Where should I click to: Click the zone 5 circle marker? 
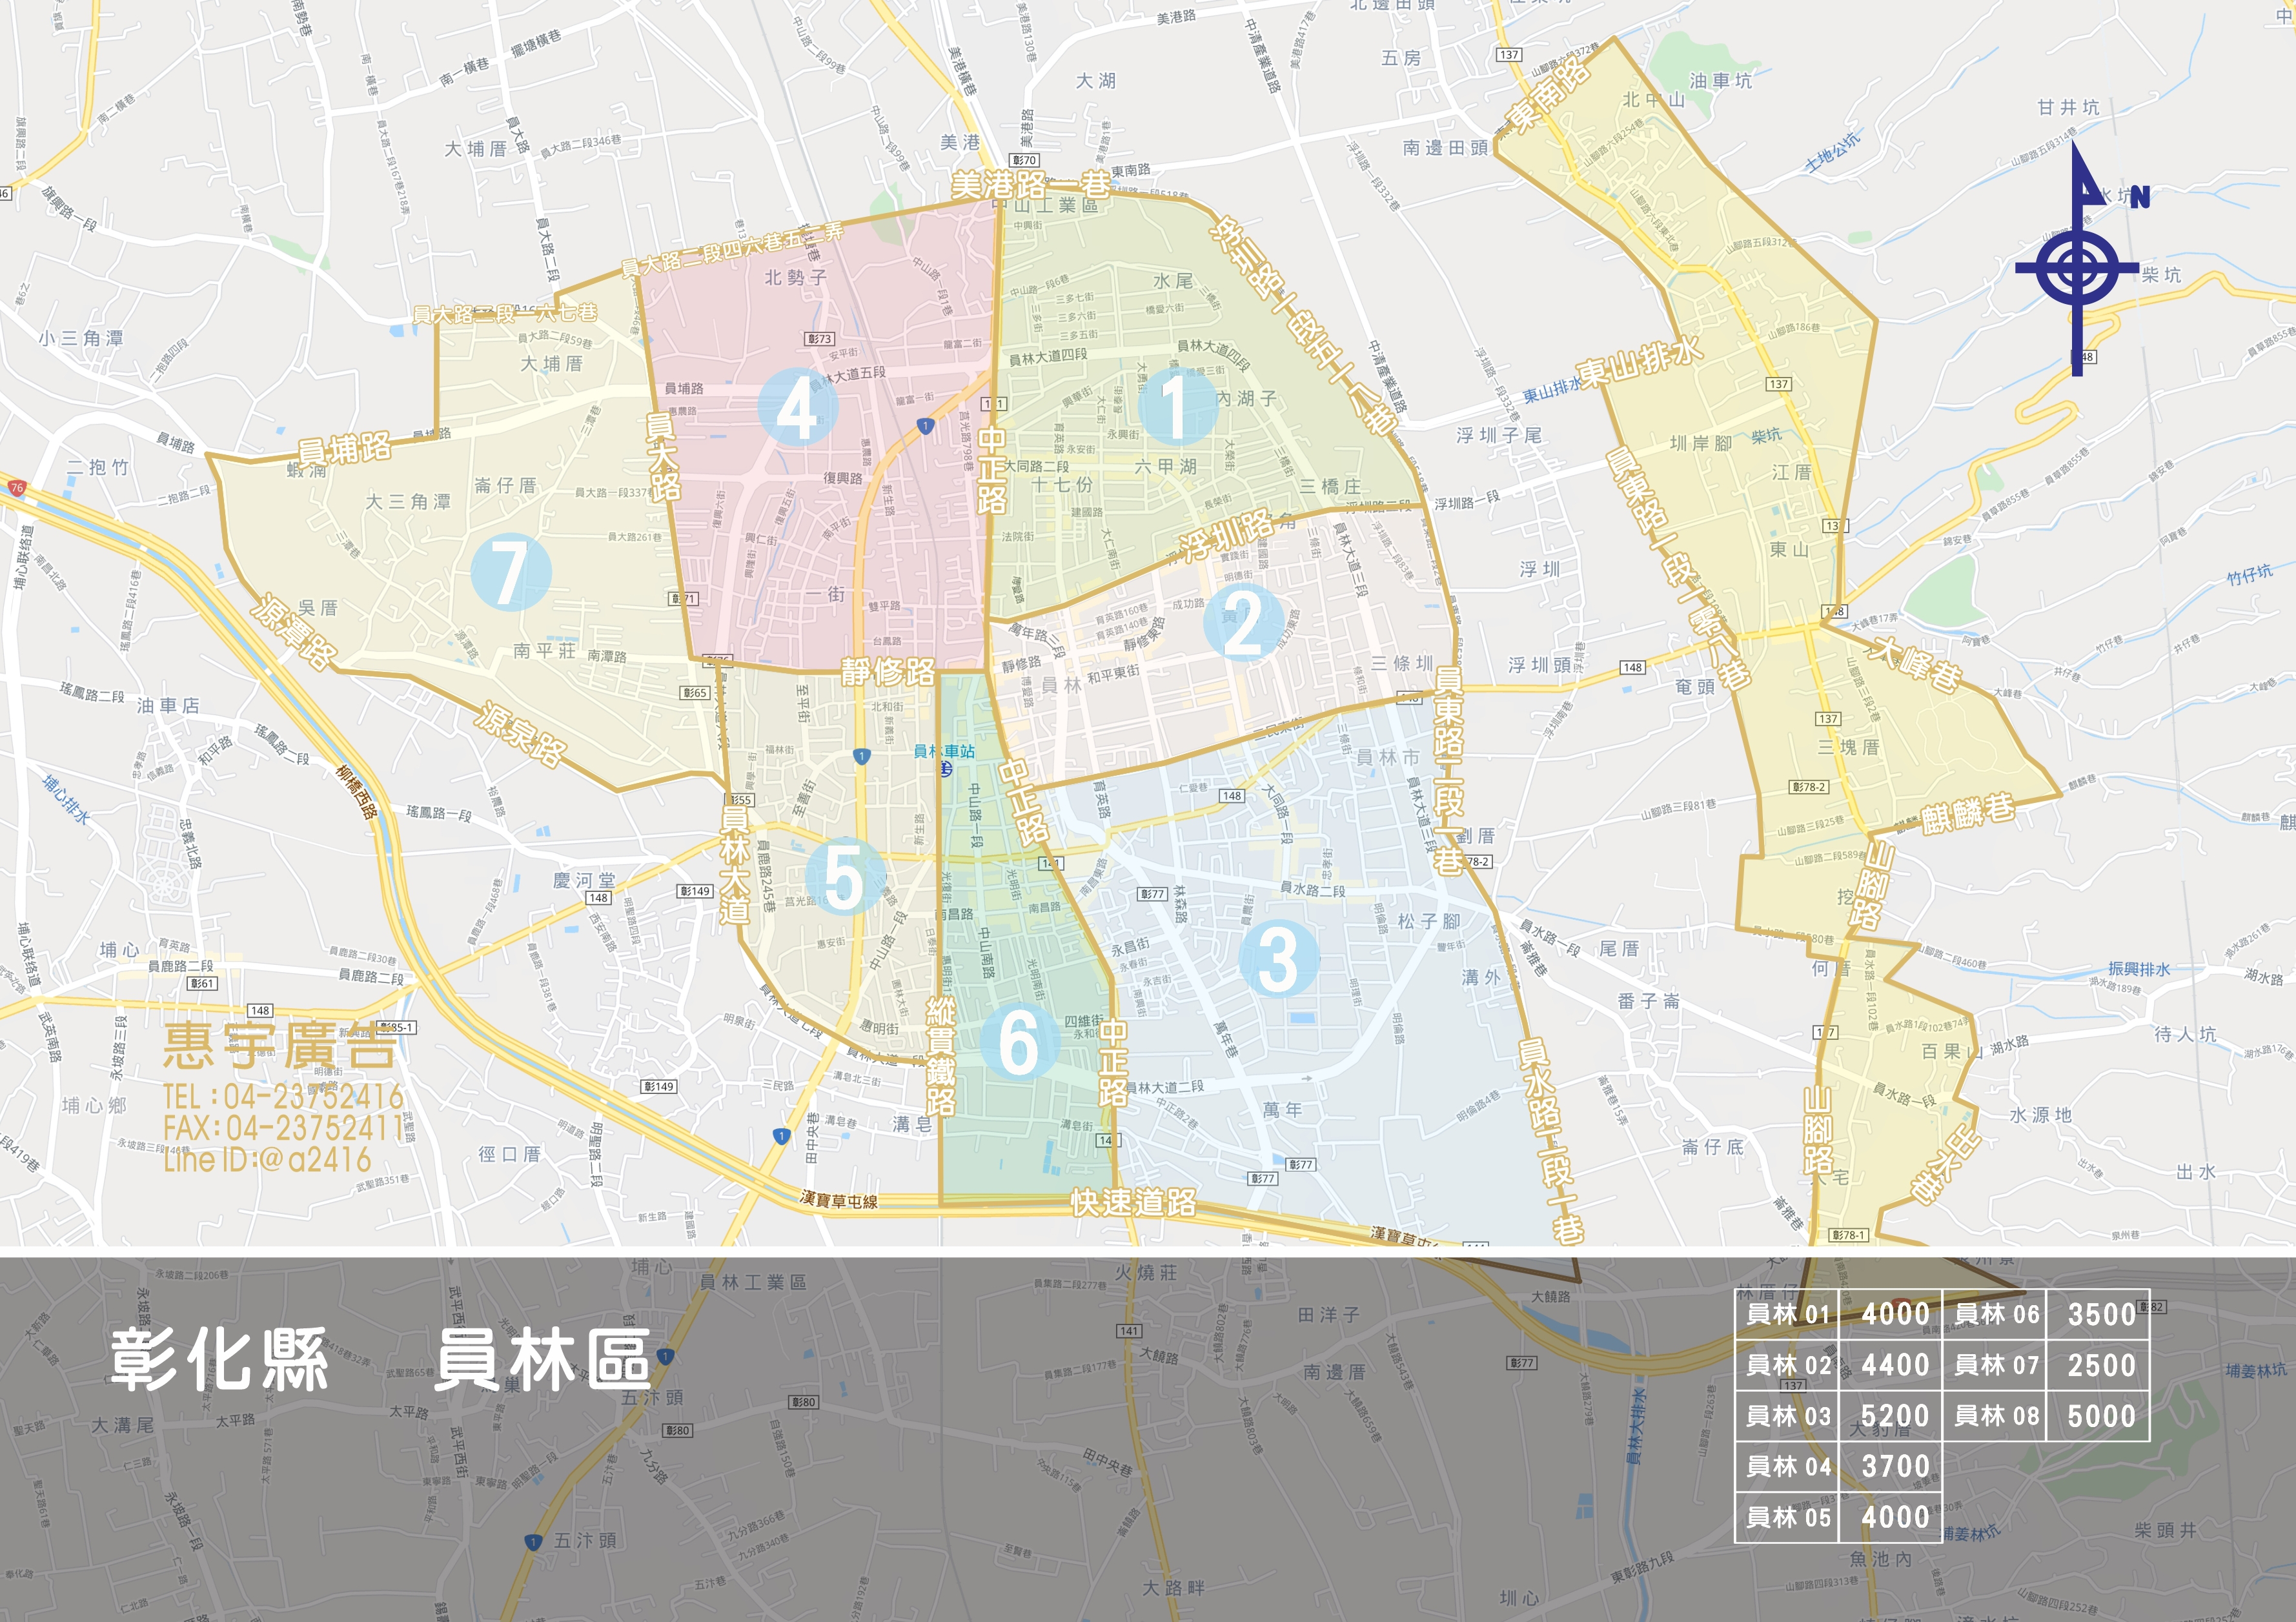click(845, 877)
